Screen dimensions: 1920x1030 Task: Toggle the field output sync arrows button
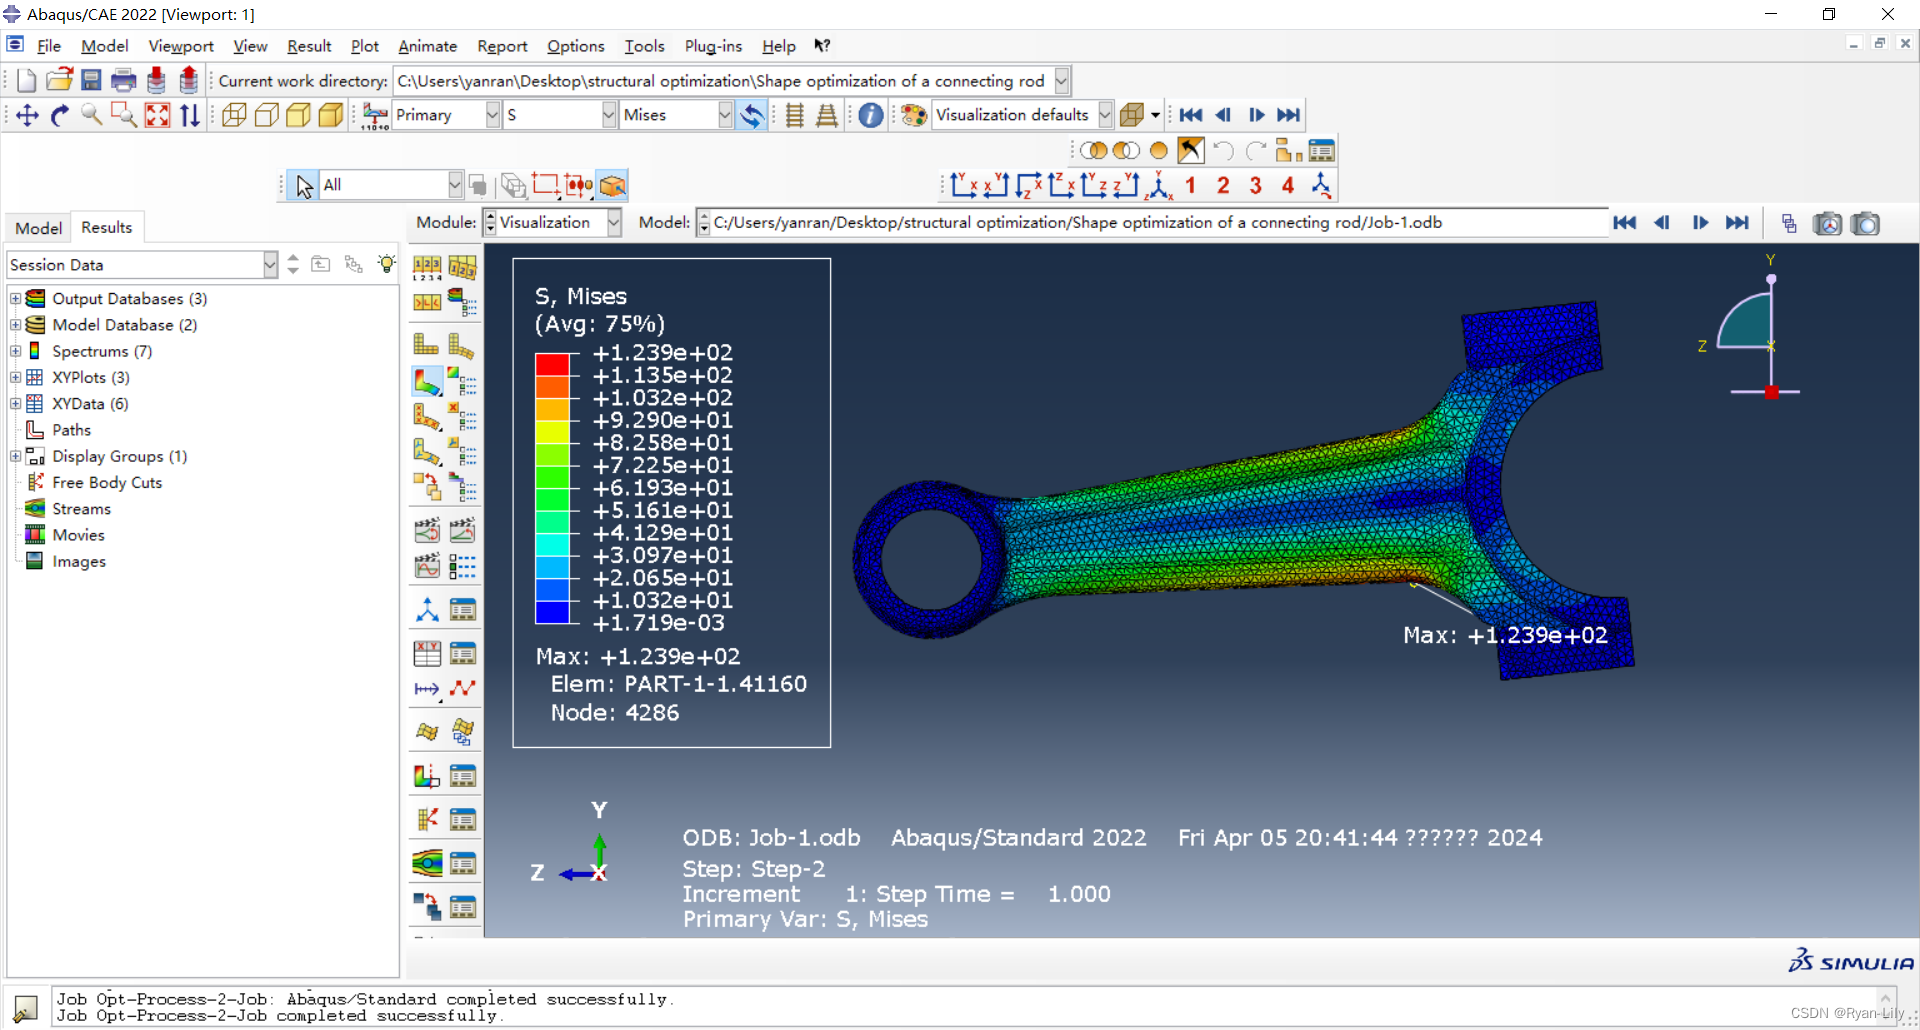click(x=752, y=115)
